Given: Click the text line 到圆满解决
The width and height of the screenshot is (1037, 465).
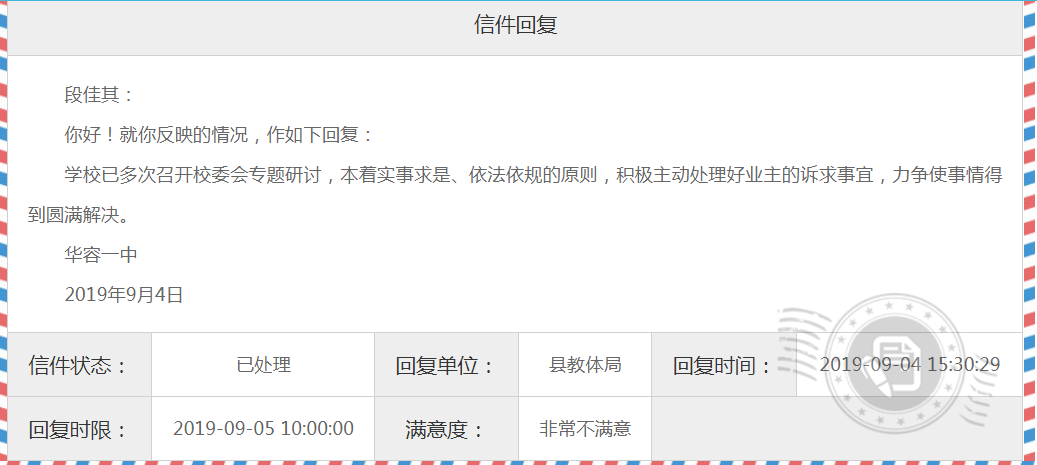Looking at the screenshot, I should tap(80, 215).
